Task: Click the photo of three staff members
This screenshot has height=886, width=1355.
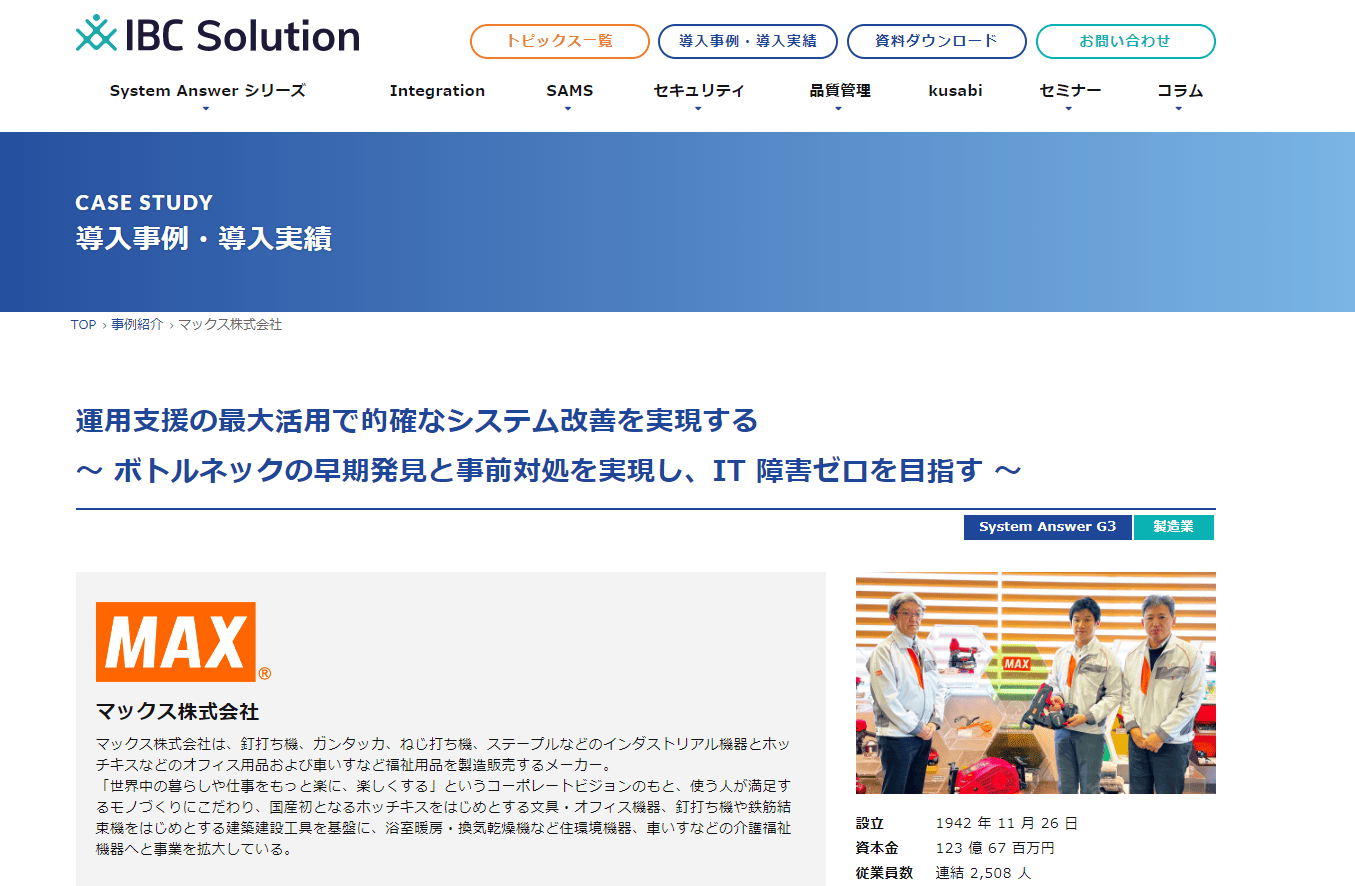Action: pyautogui.click(x=1035, y=683)
